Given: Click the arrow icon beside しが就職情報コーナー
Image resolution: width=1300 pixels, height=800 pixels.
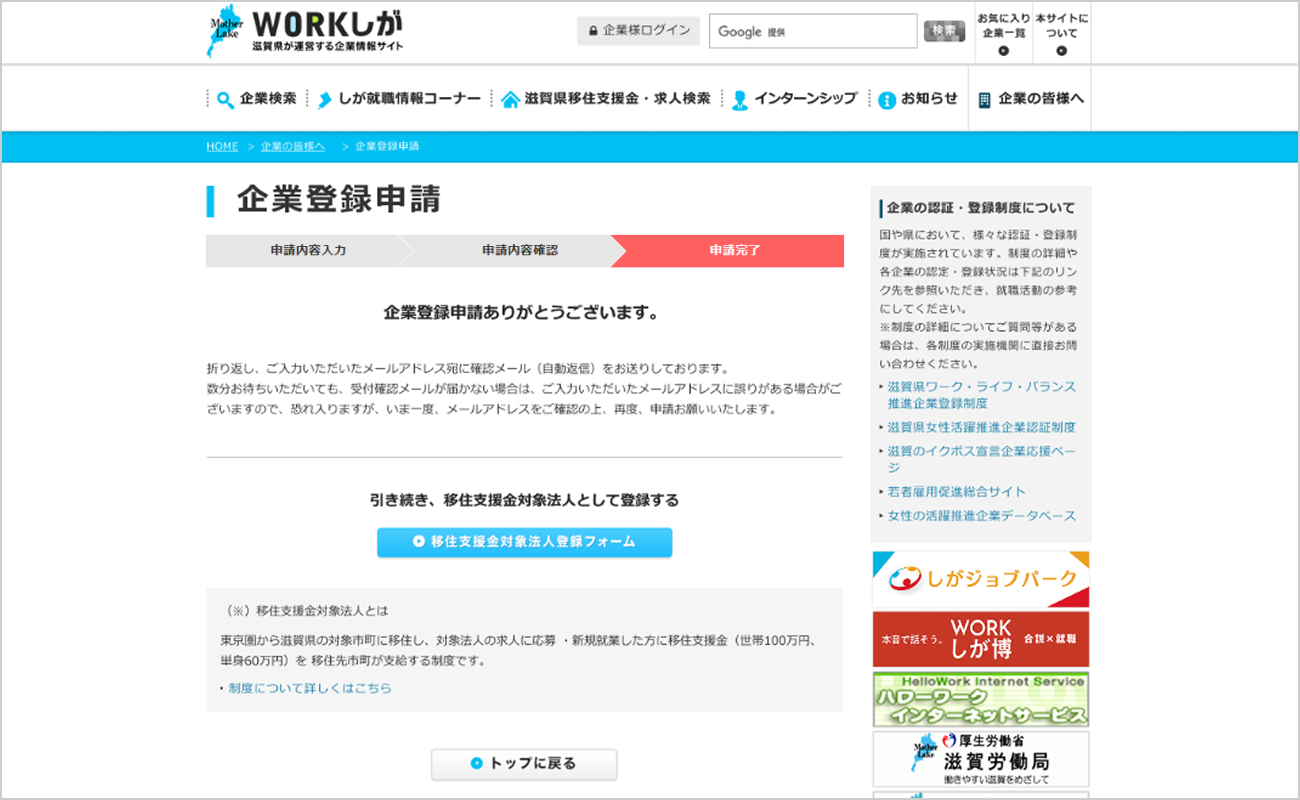Looking at the screenshot, I should pos(324,99).
